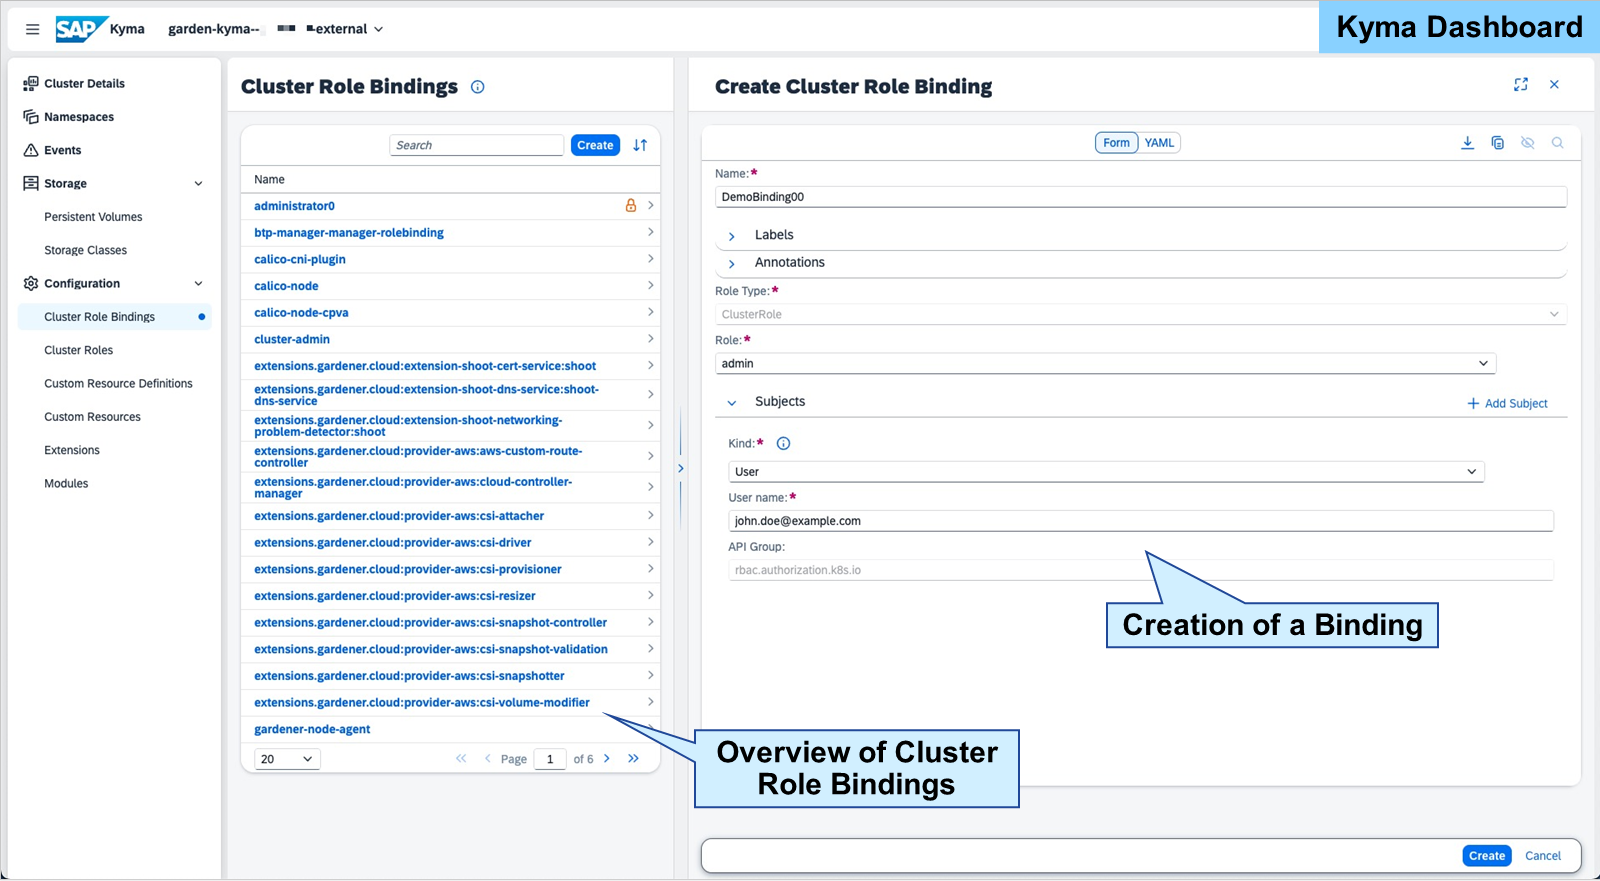The height and width of the screenshot is (881, 1600).
Task: Go to next page of bindings
Action: (607, 759)
